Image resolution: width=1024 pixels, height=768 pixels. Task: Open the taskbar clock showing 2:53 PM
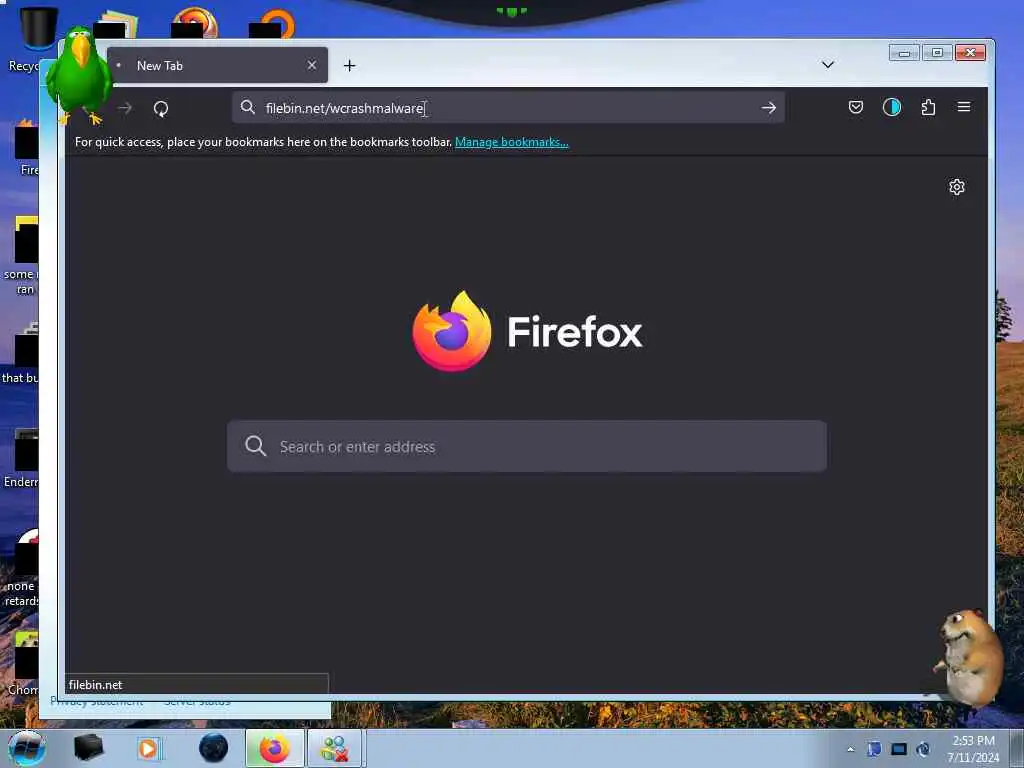(x=973, y=748)
